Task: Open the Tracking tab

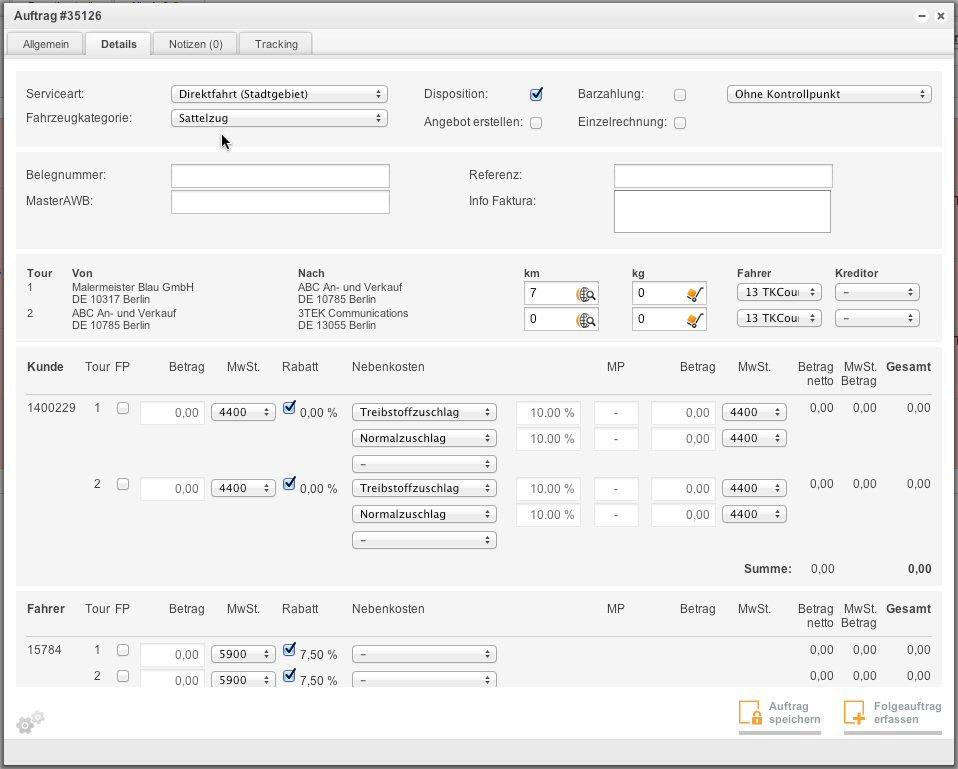Action: click(276, 44)
